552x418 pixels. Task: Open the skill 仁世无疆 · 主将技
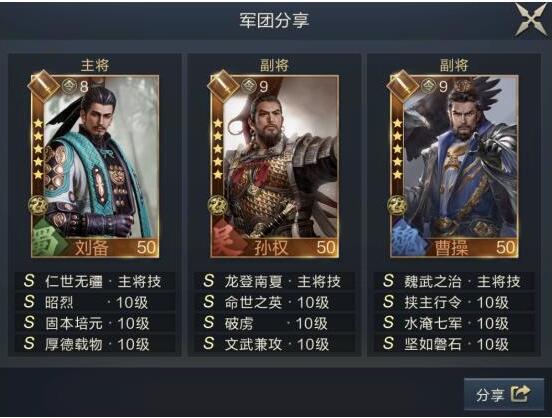pos(95,281)
